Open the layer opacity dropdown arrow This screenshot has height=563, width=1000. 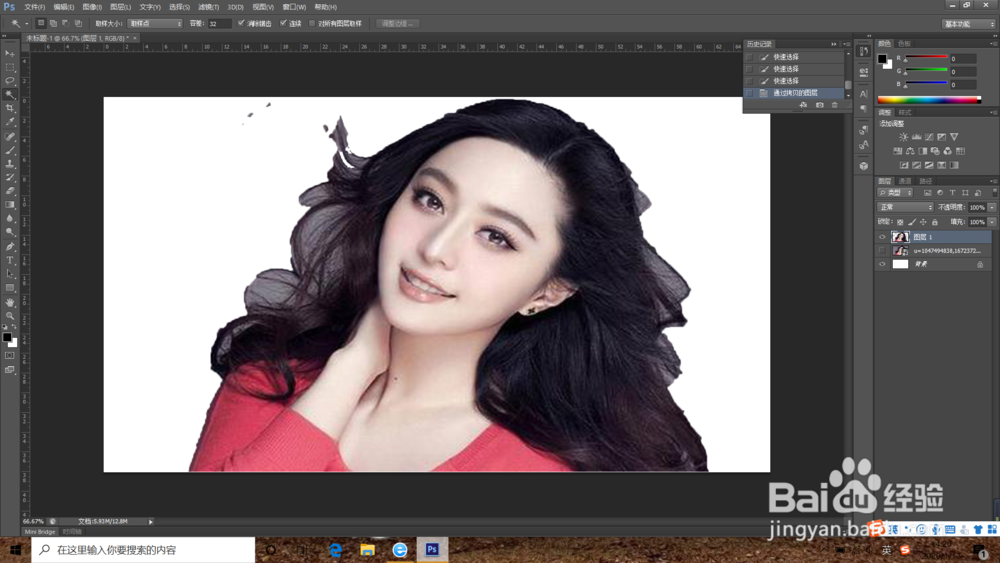(x=992, y=207)
